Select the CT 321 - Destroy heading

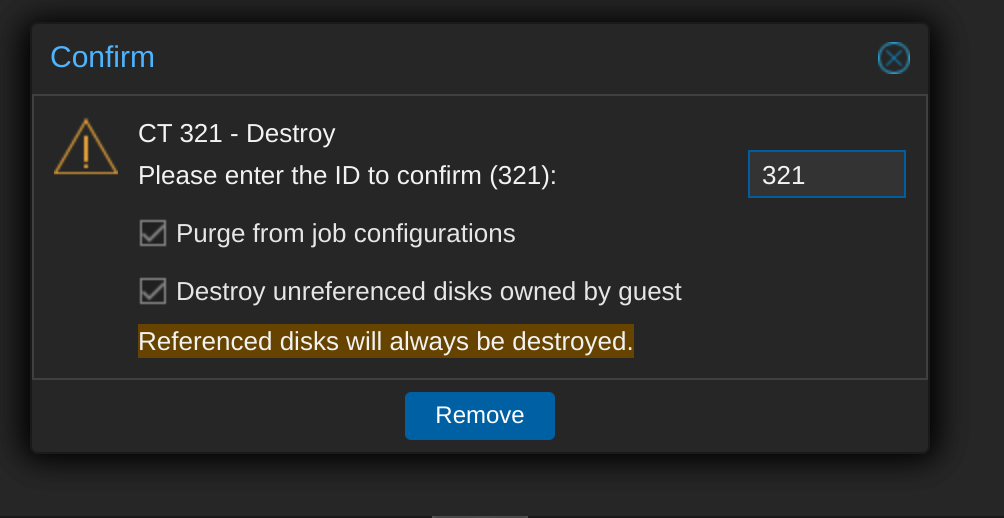coord(236,134)
